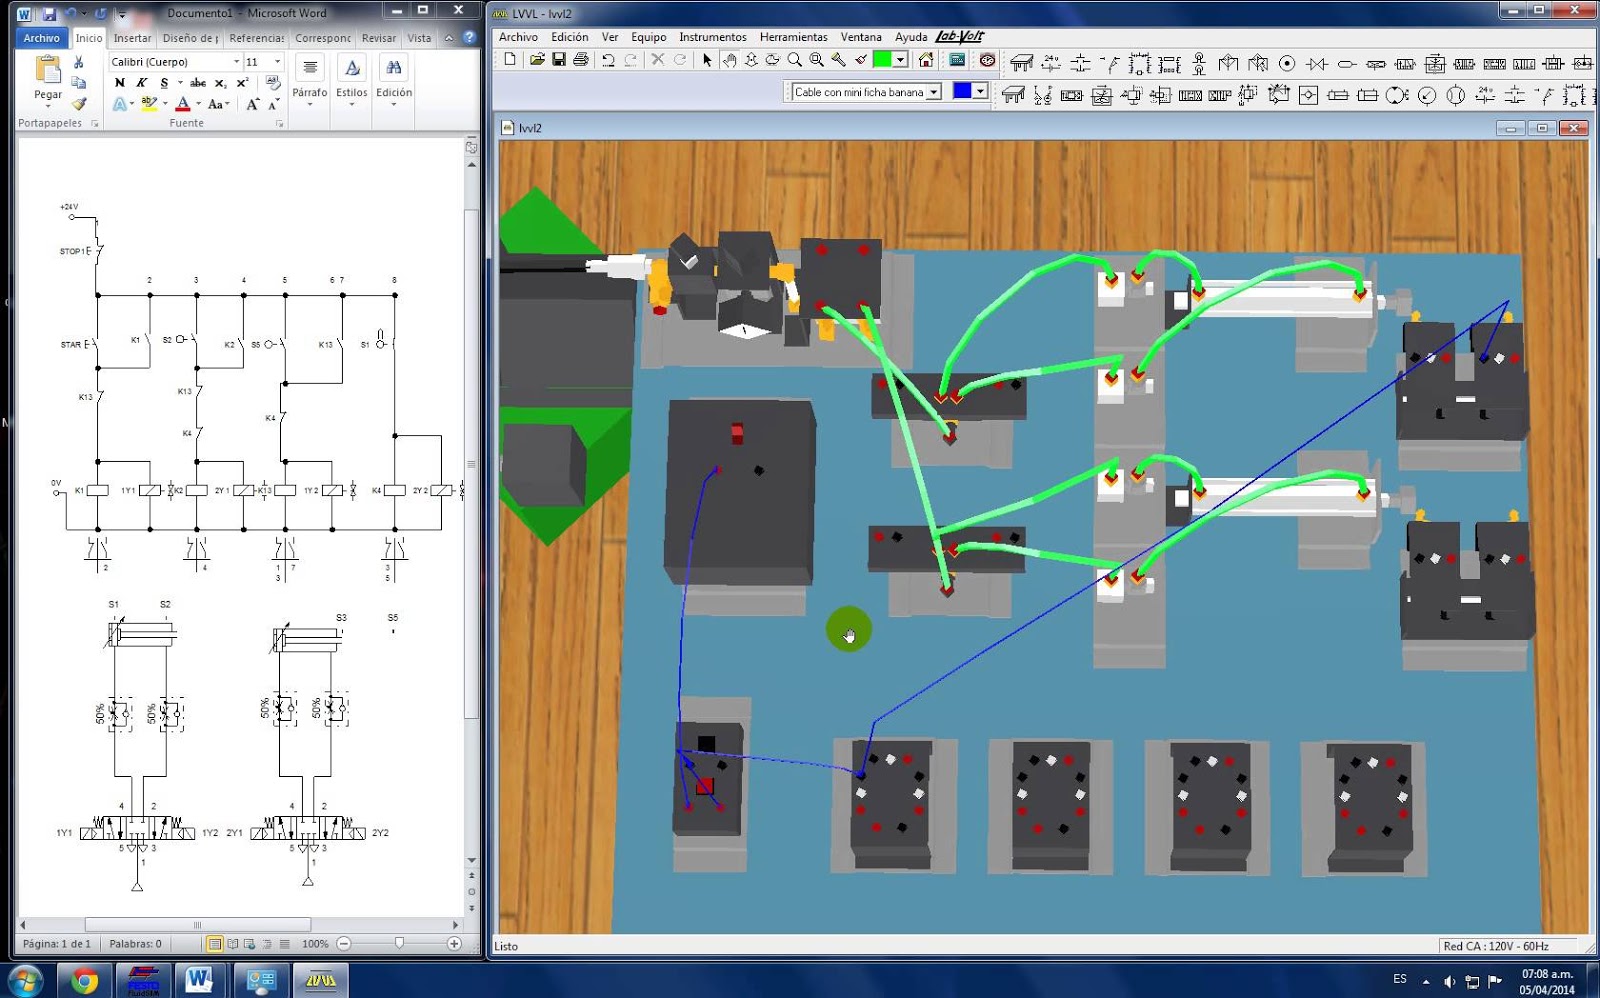This screenshot has height=998, width=1600.
Task: Click the home workbench icon
Action: click(924, 62)
